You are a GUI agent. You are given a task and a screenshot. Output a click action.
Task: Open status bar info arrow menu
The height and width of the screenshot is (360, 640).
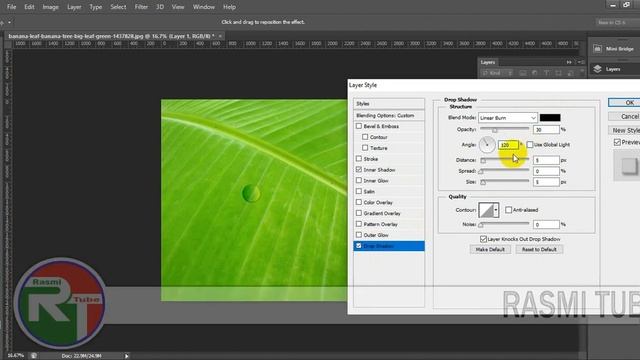(127, 356)
